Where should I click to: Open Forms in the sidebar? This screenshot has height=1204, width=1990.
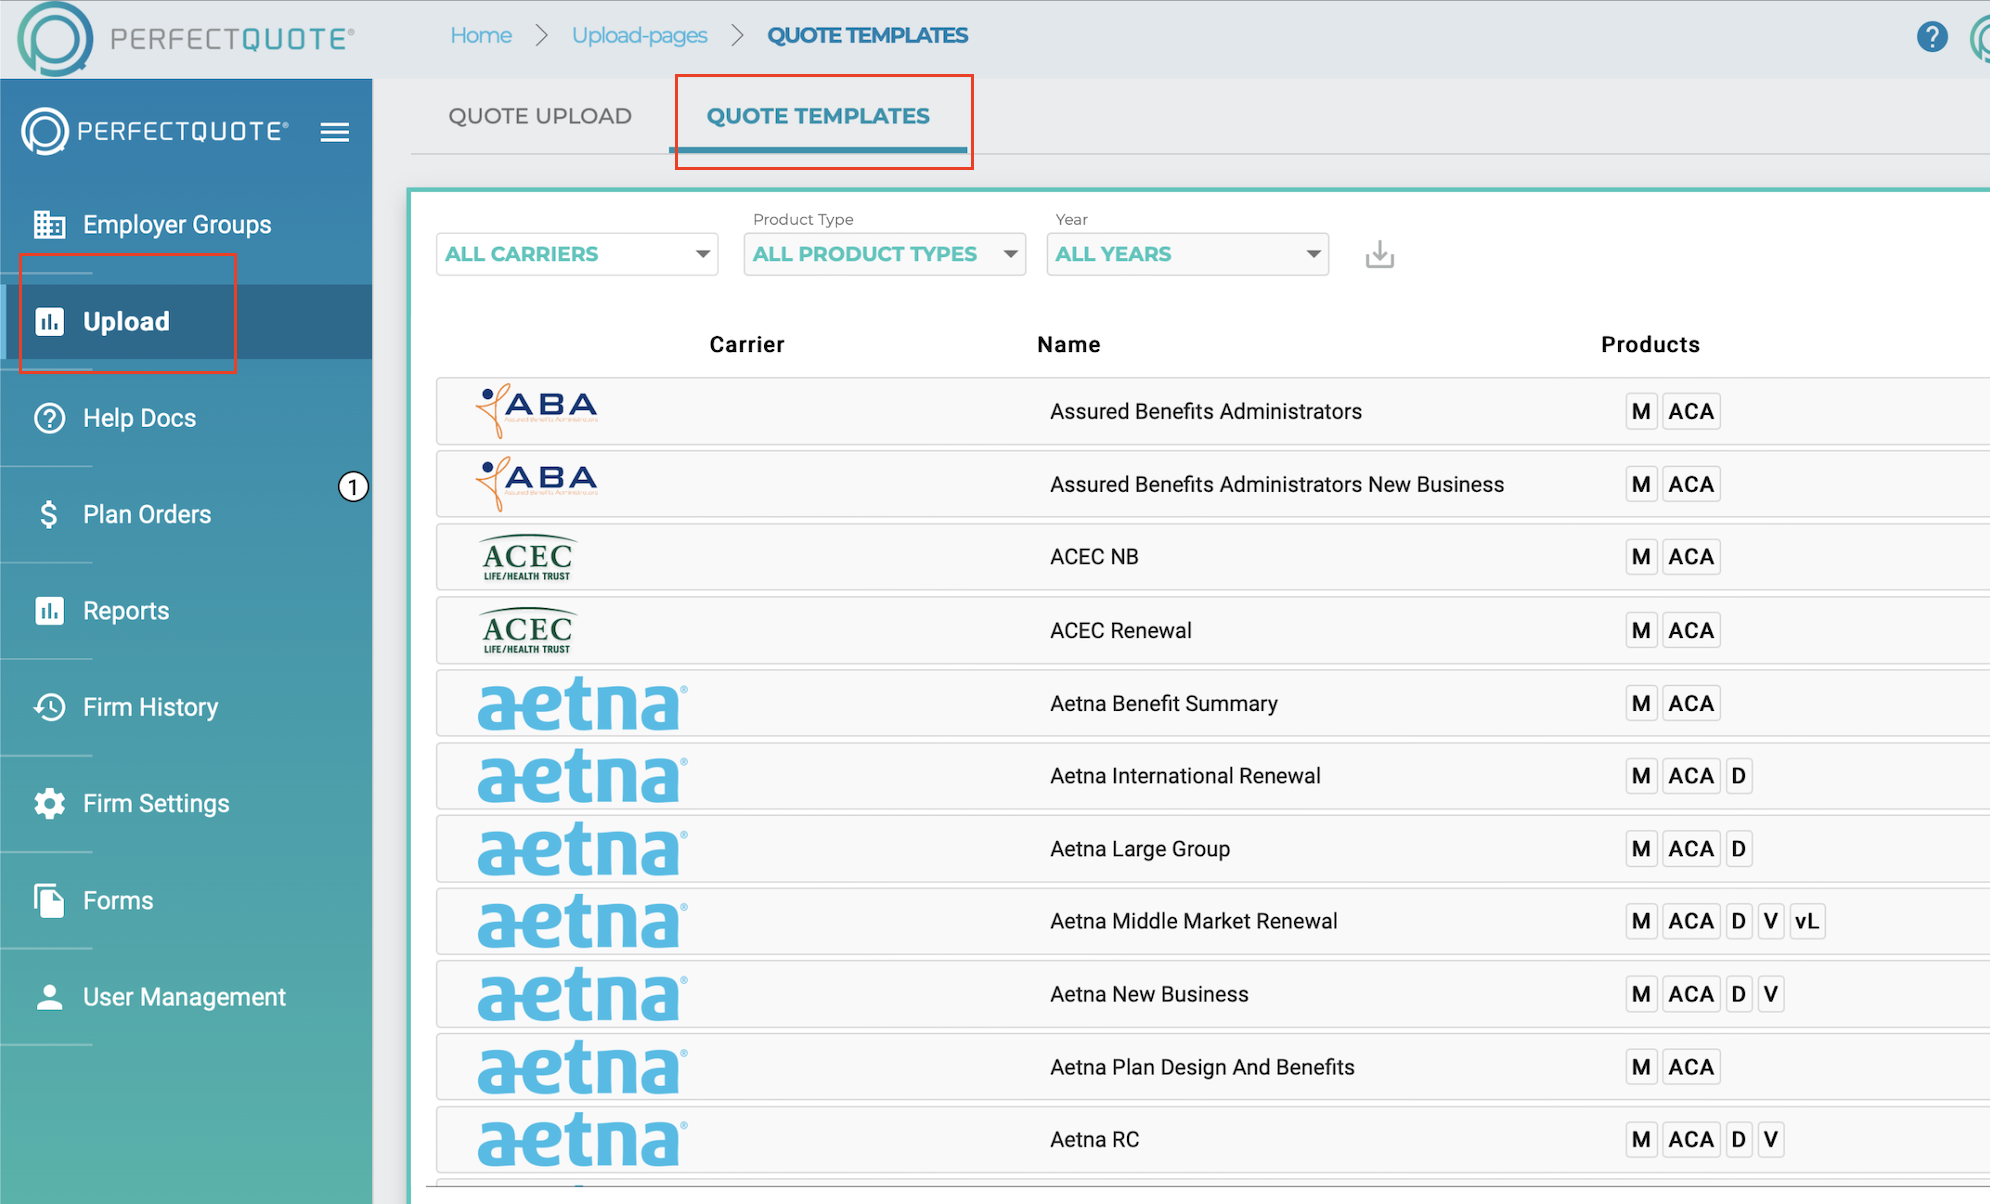118,900
